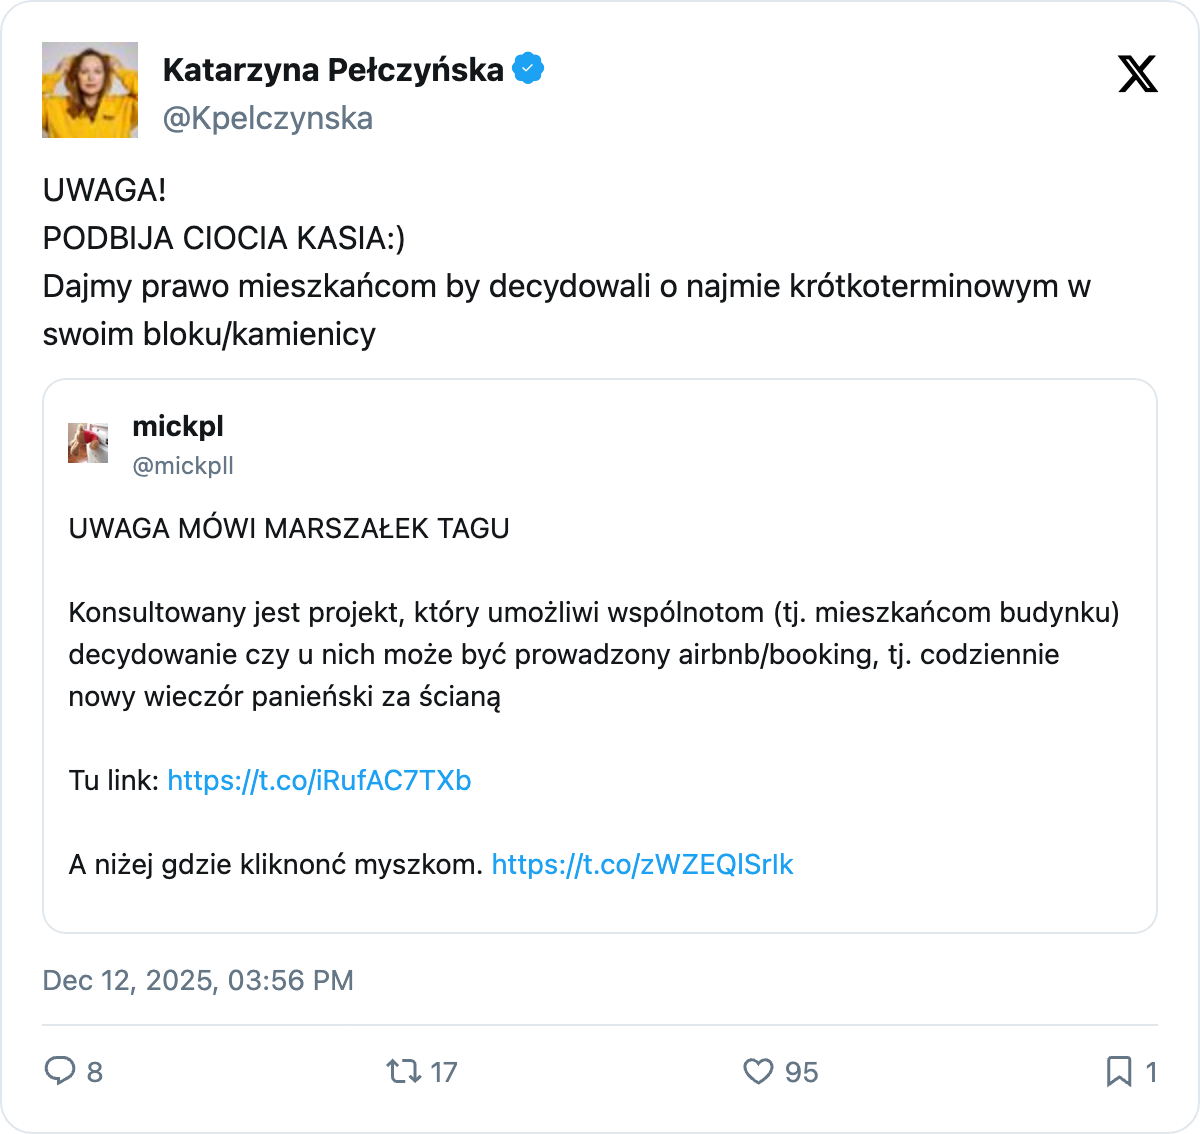1200x1134 pixels.
Task: Click the mickpl author name
Action: [x=178, y=426]
